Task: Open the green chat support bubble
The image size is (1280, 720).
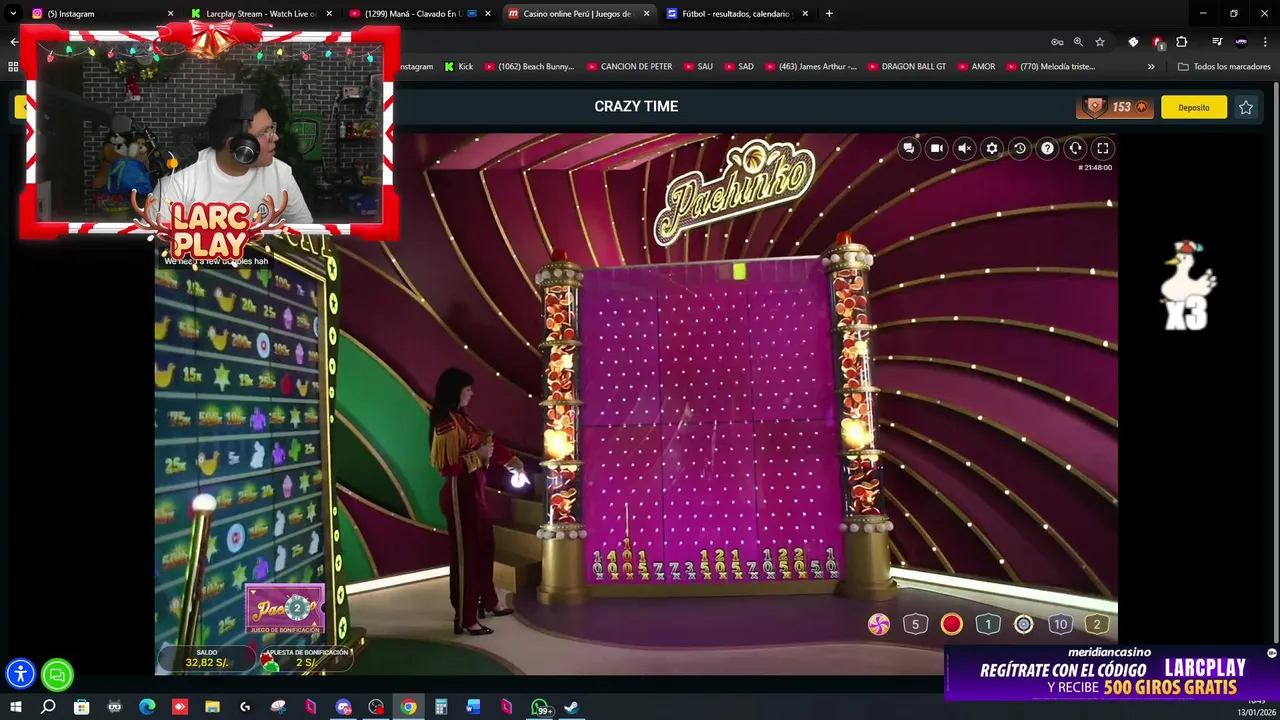Action: point(57,675)
